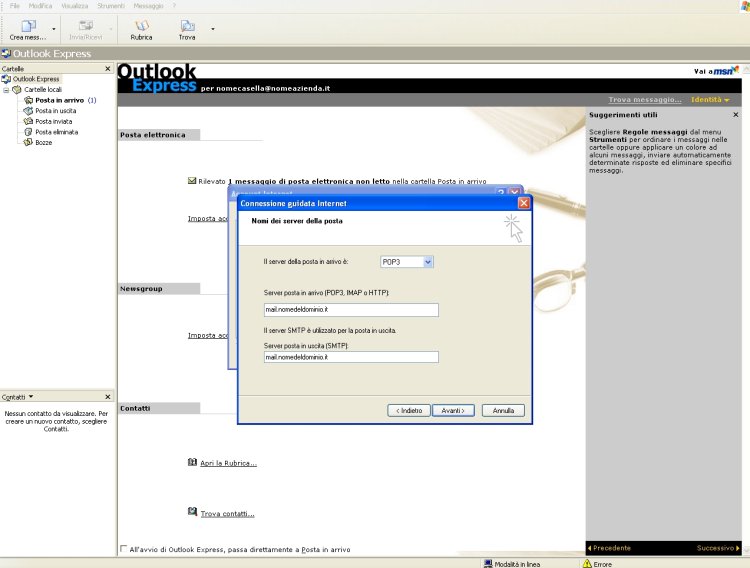Open the Visualizza menu
The height and width of the screenshot is (568, 750).
pos(75,6)
